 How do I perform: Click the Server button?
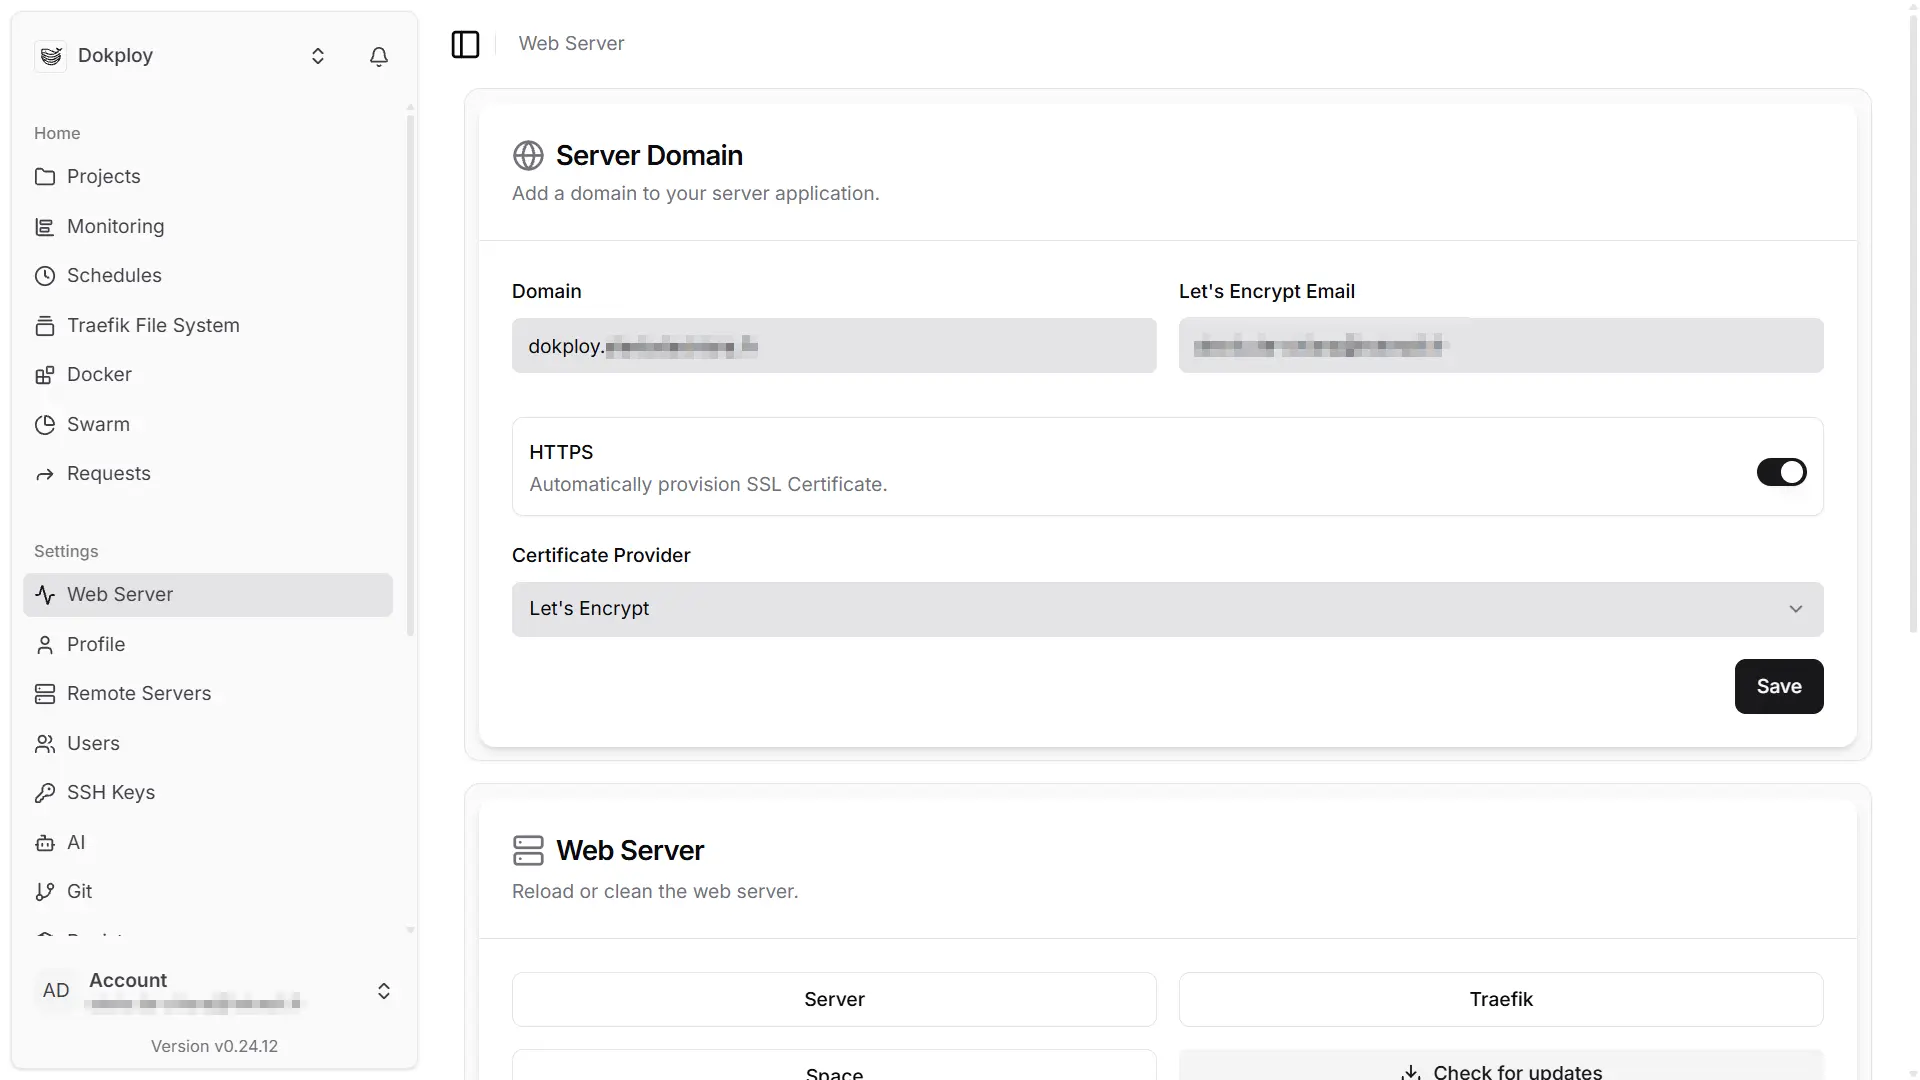point(834,999)
